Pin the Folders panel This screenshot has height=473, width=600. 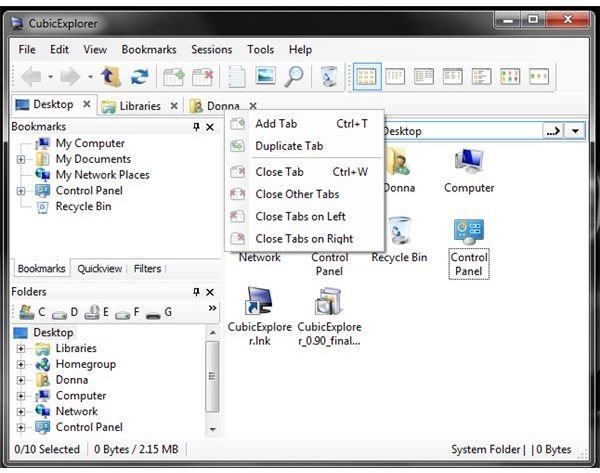point(196,292)
